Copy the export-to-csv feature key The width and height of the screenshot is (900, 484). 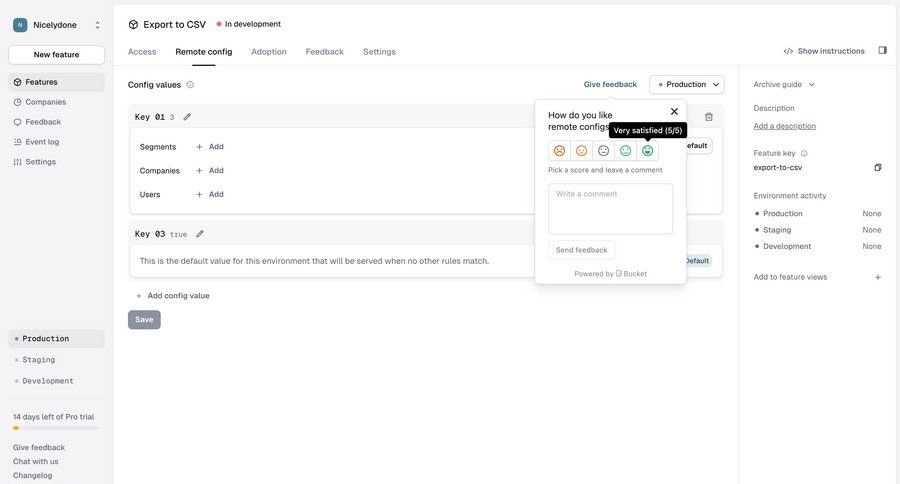pyautogui.click(x=878, y=168)
